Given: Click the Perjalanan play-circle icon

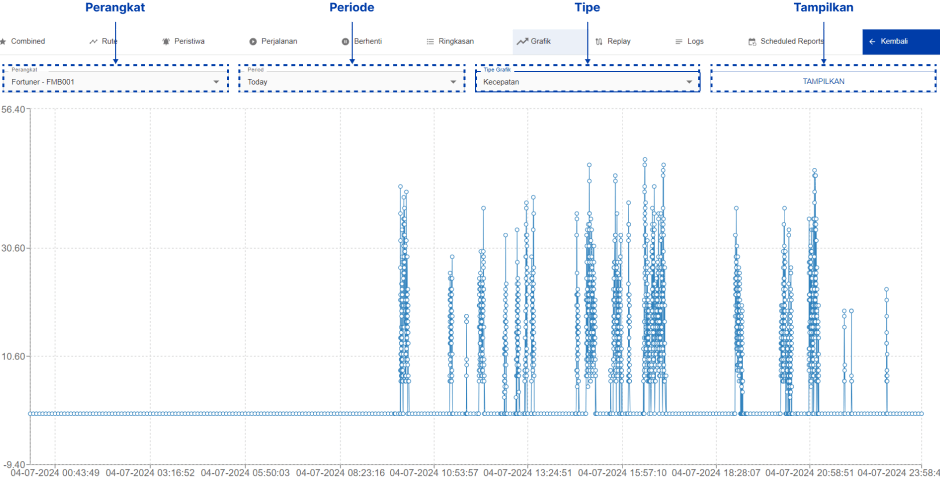Looking at the screenshot, I should click(253, 42).
